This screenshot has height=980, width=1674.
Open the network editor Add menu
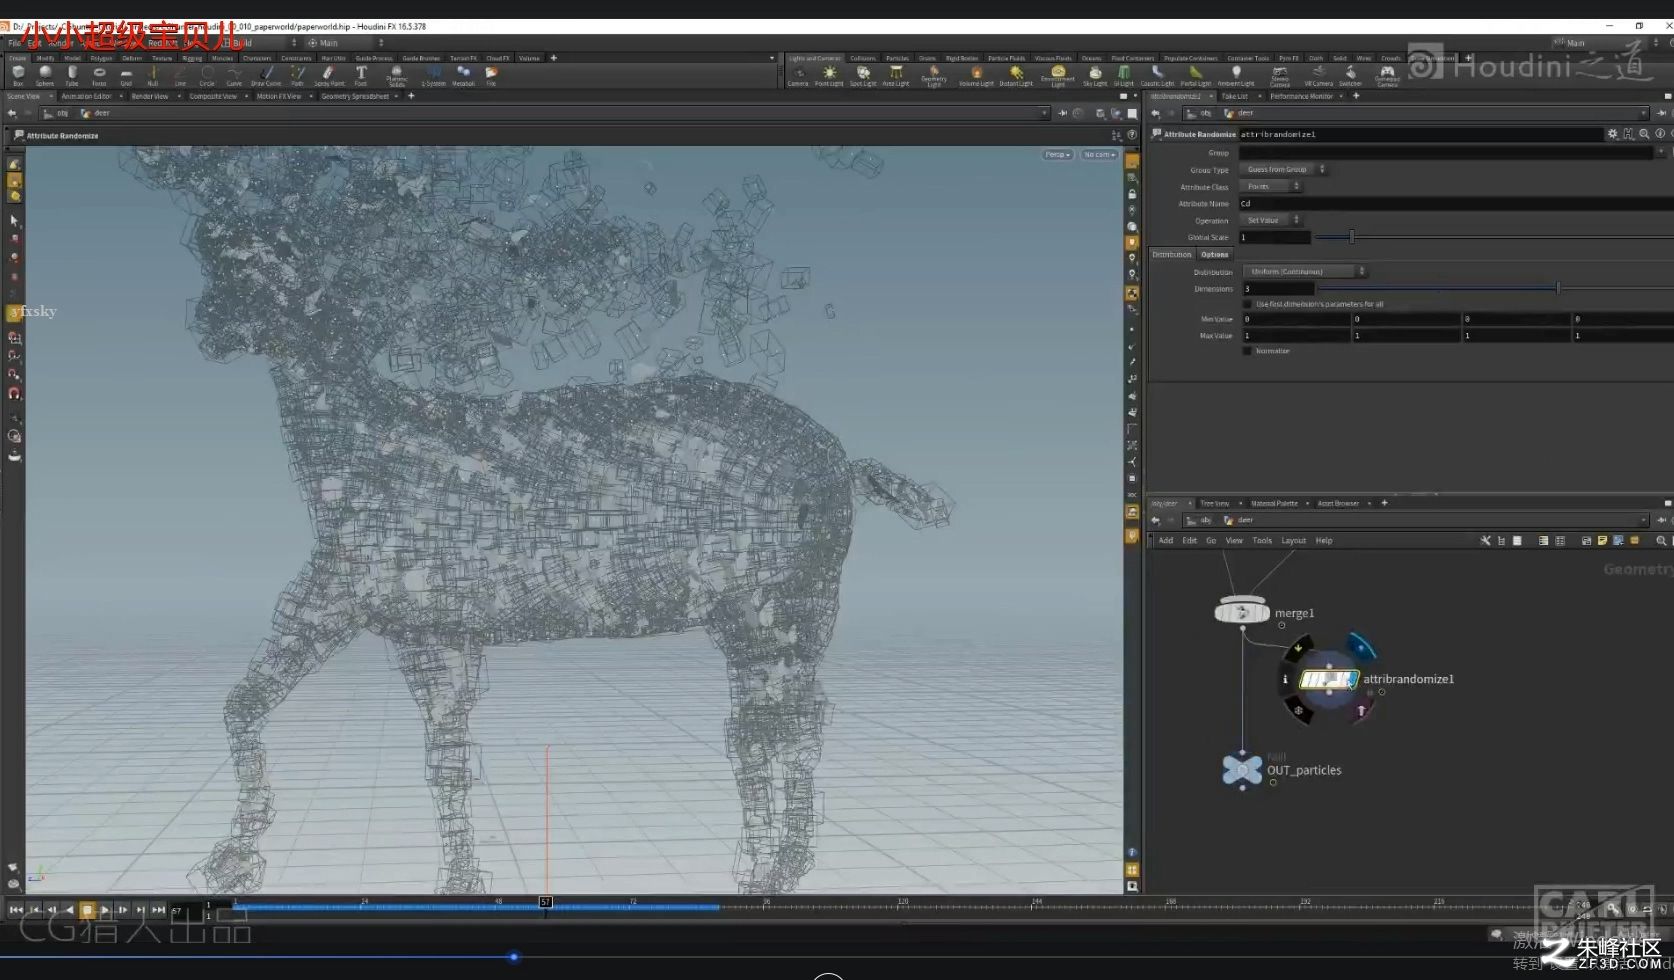tap(1166, 541)
